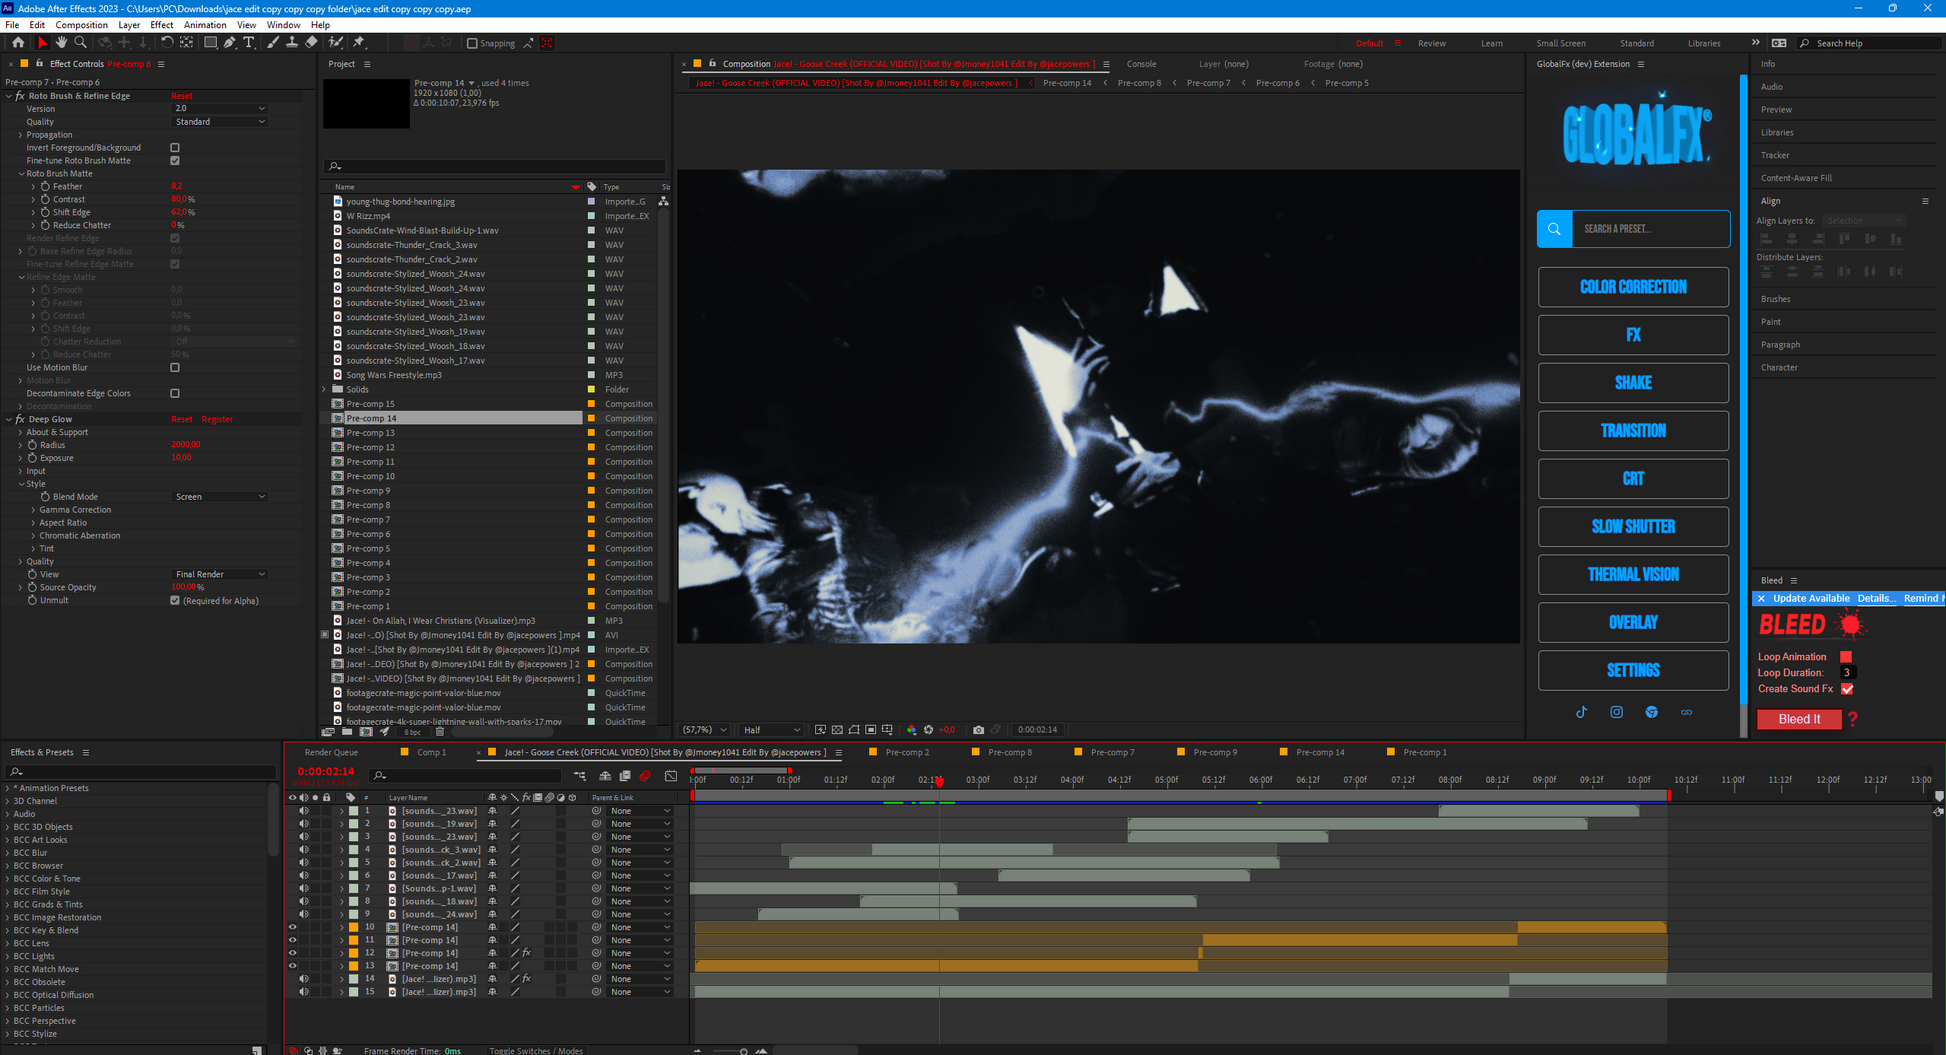Open the Composition menu
Image resolution: width=1946 pixels, height=1055 pixels.
[x=81, y=25]
